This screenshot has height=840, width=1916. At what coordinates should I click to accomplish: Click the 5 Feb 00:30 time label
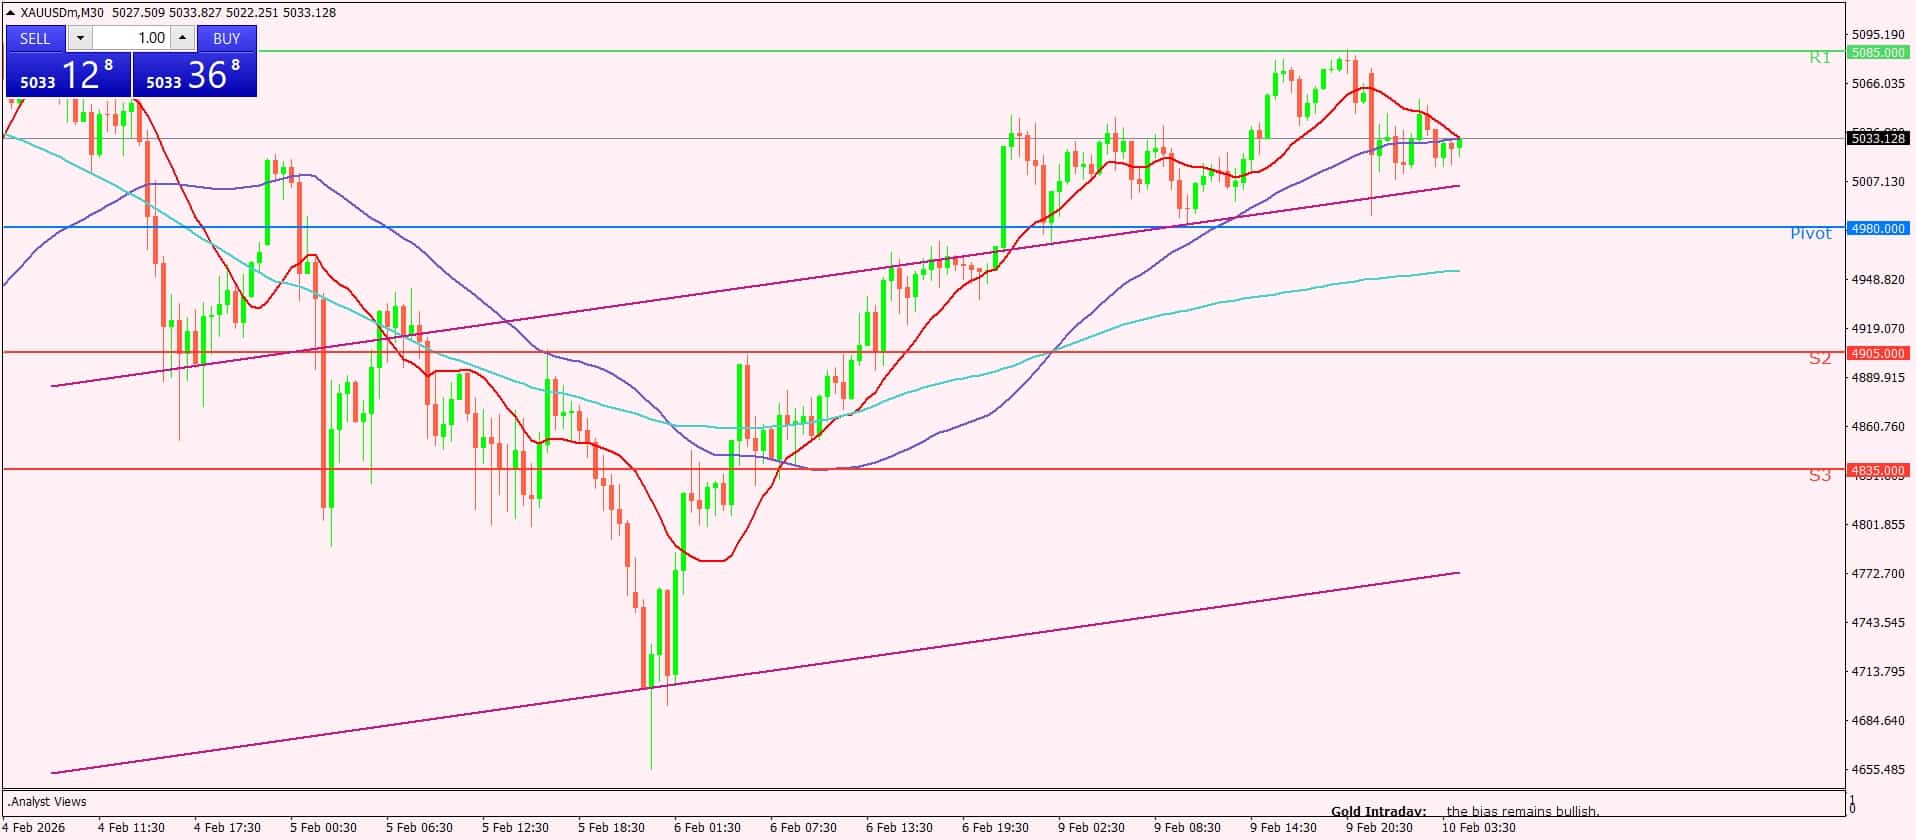pos(323,827)
